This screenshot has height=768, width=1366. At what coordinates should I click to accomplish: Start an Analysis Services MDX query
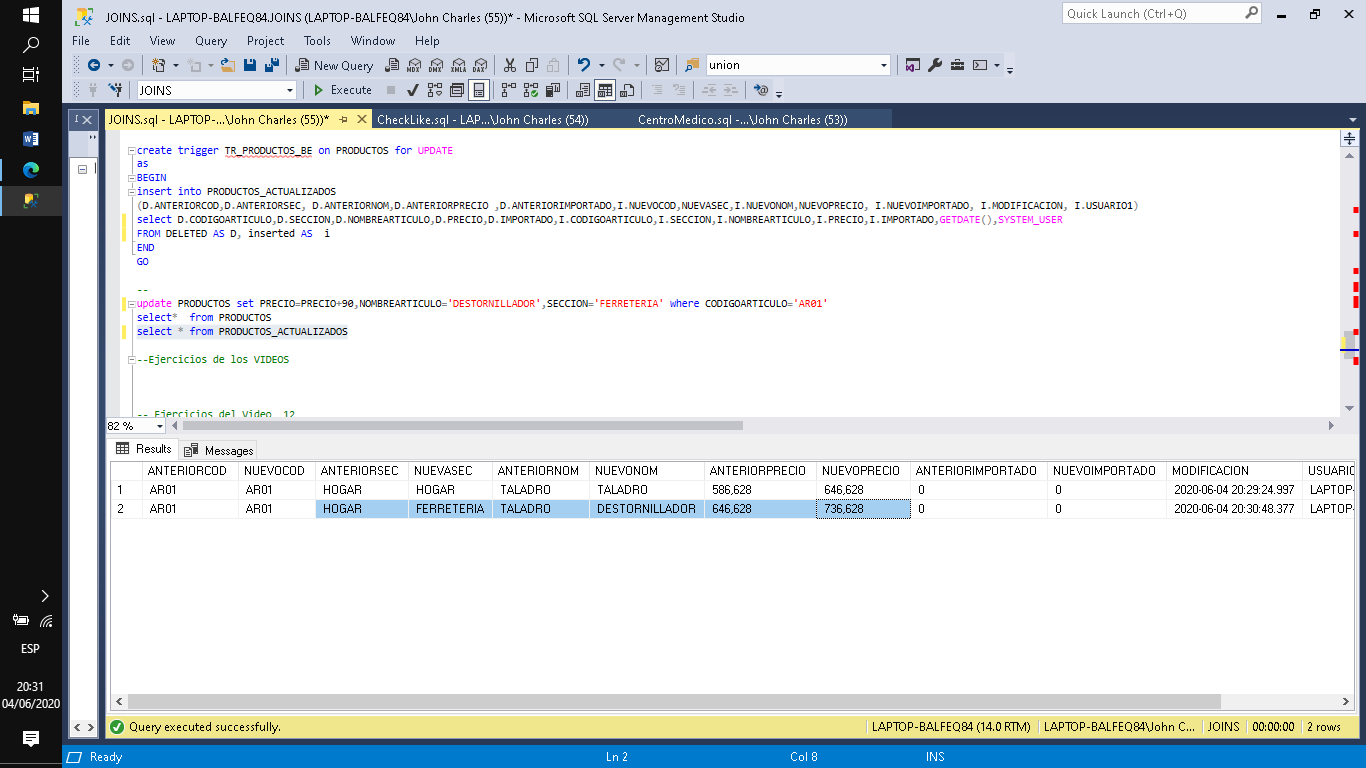click(413, 65)
